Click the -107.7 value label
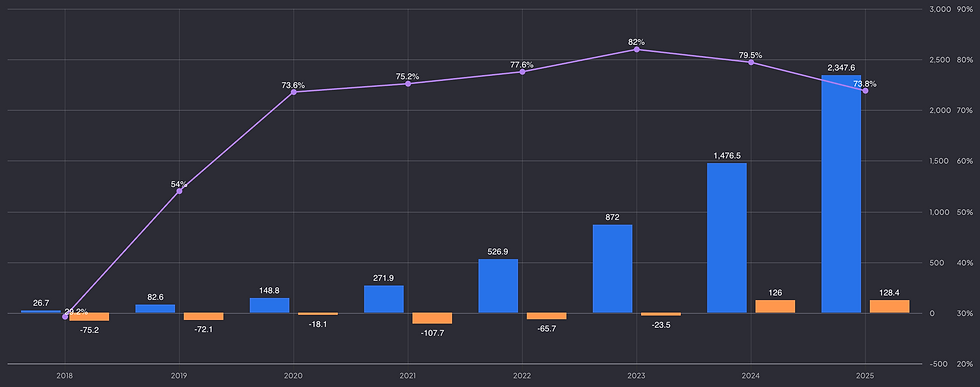Screen dimensions: 980x387 point(432,333)
